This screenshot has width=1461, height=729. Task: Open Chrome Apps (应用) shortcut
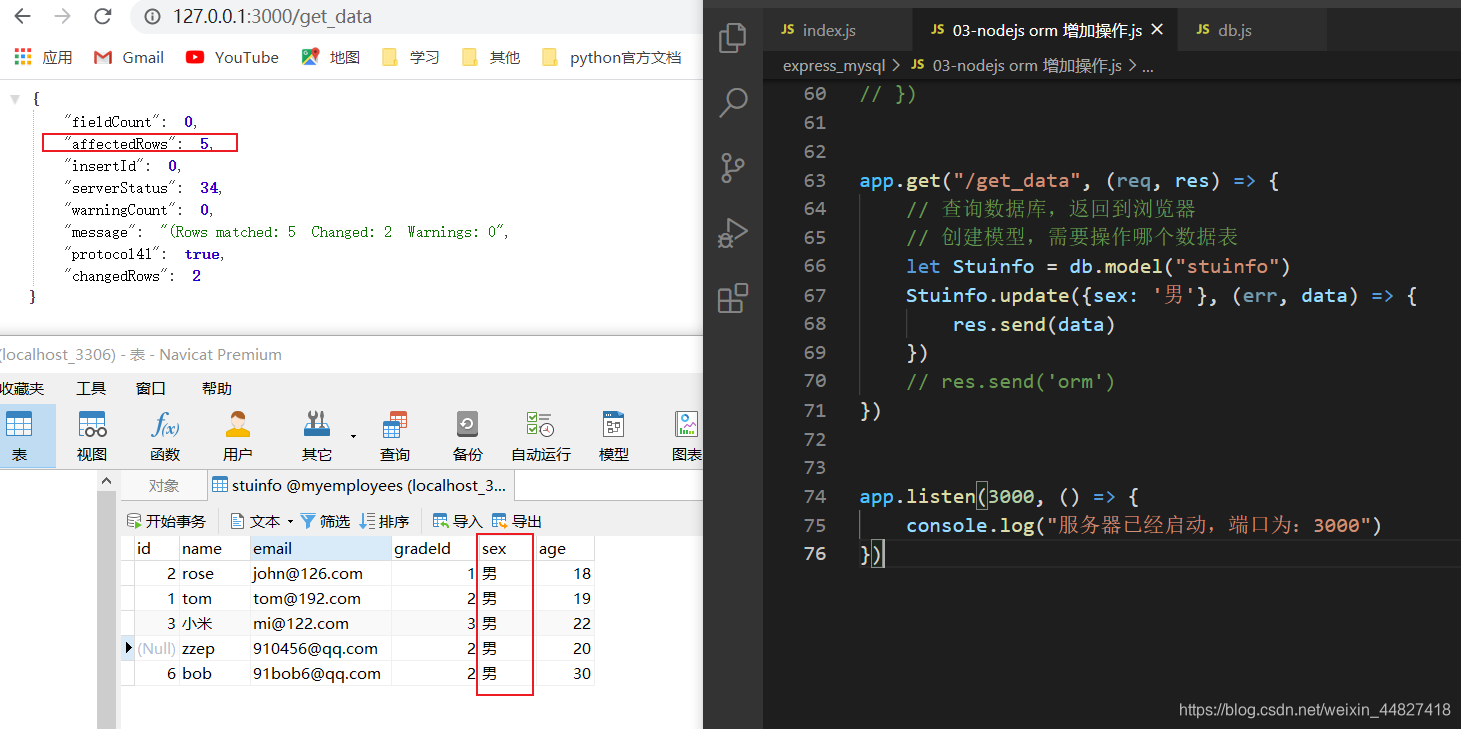[x=43, y=57]
